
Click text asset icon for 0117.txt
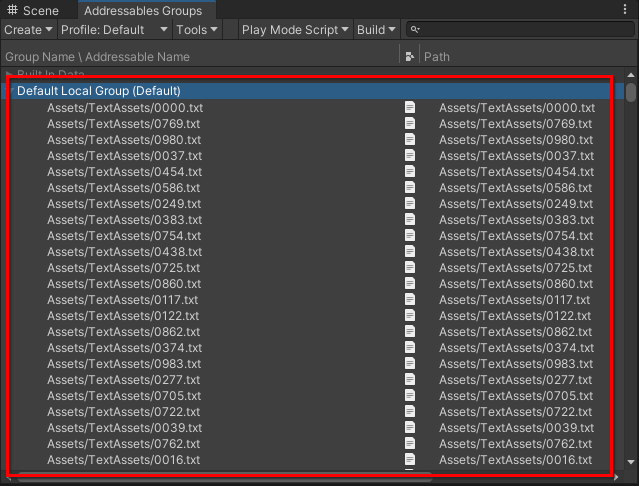410,299
